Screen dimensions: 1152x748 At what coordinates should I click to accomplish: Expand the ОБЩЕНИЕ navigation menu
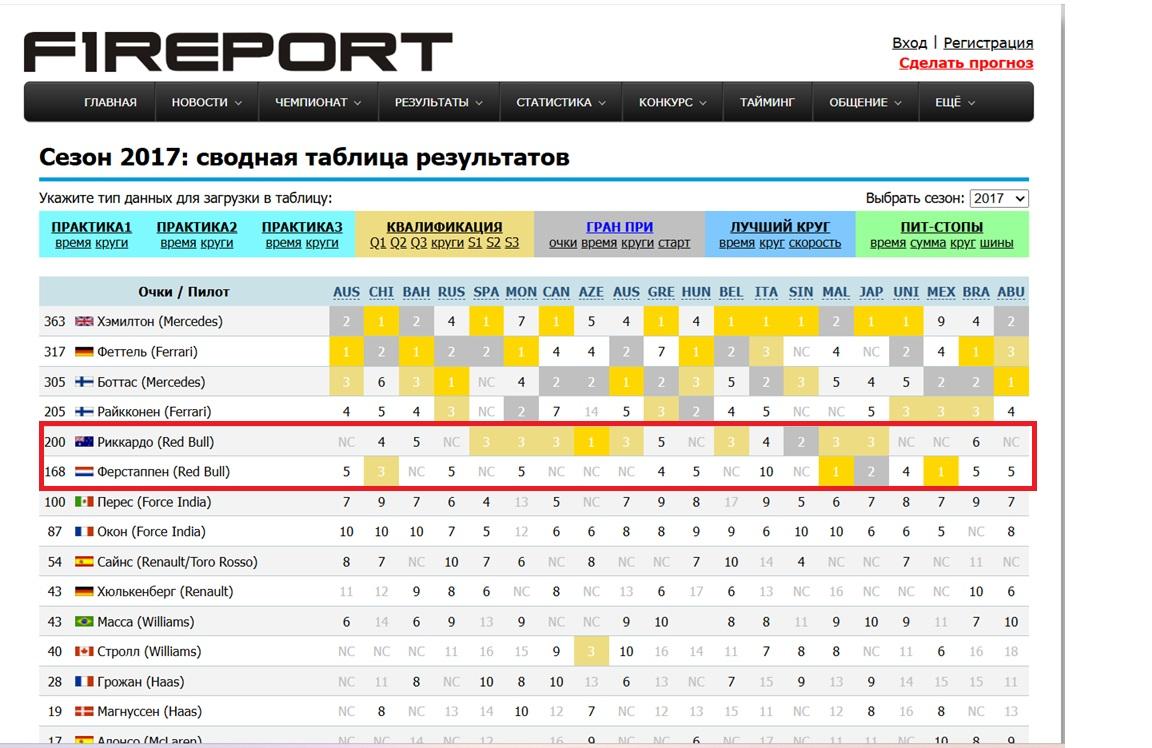865,102
